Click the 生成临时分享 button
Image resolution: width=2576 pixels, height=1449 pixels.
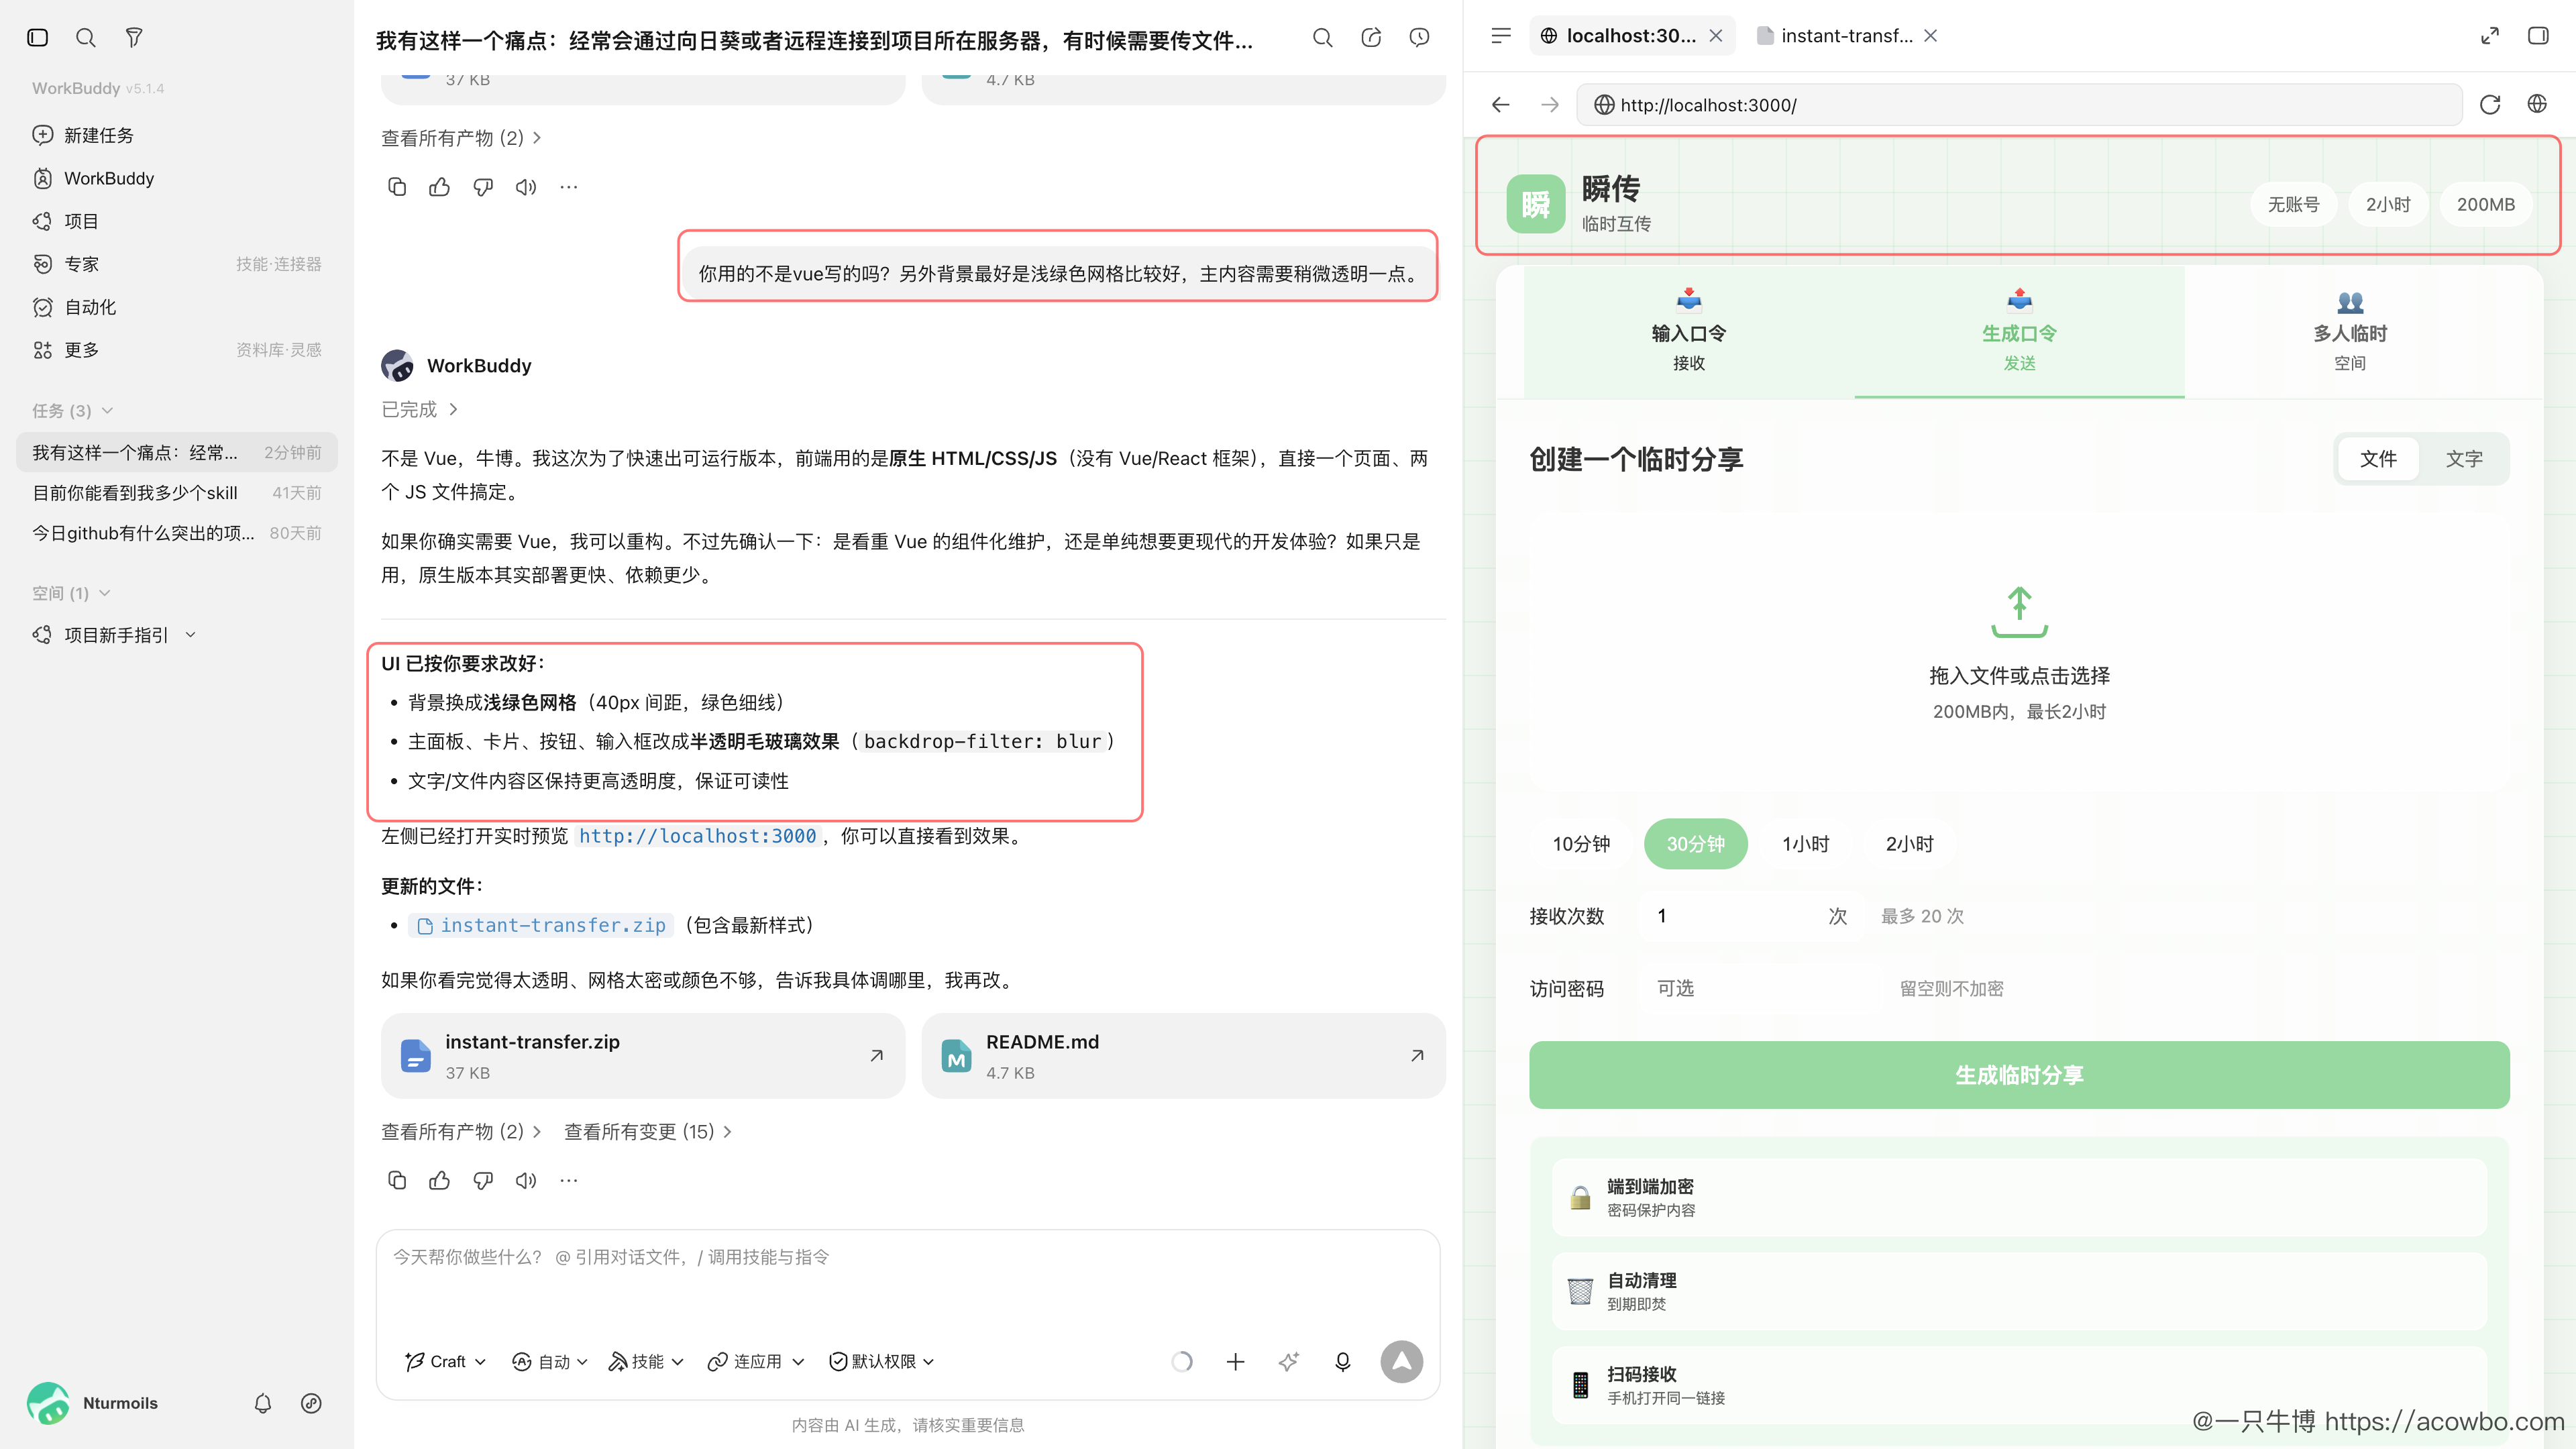tap(2019, 1075)
